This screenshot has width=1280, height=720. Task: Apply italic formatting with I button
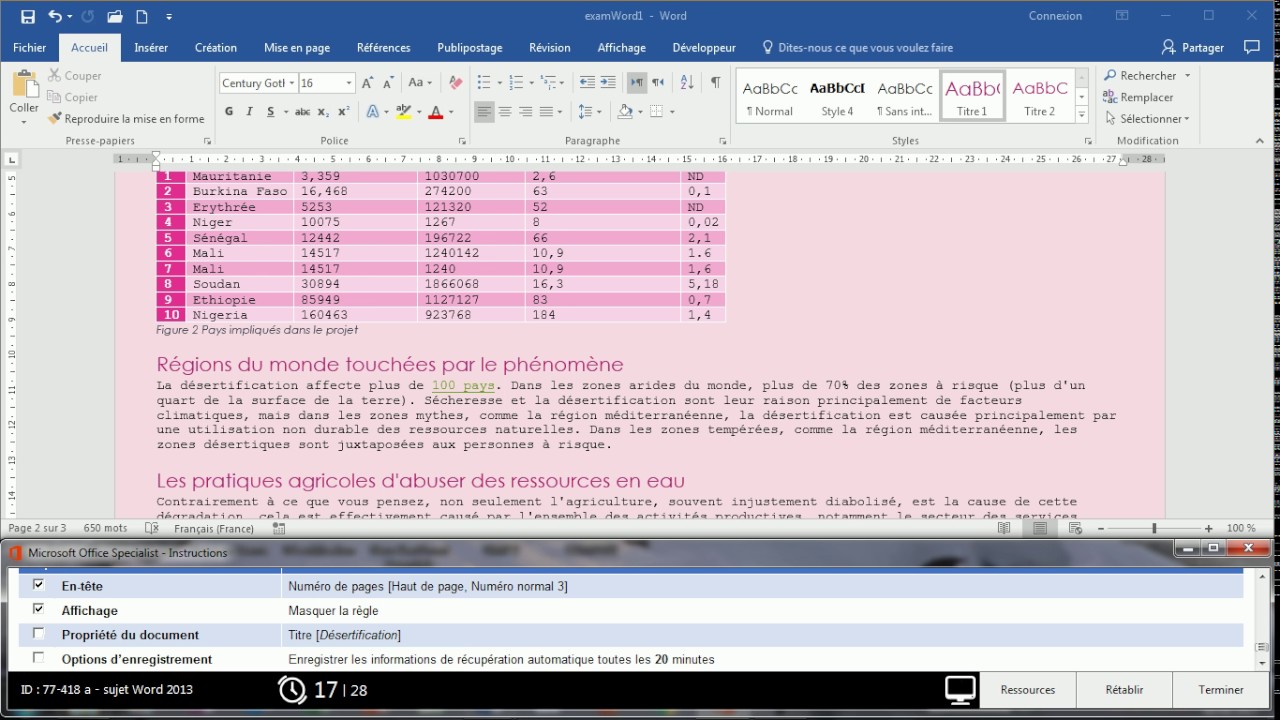pos(250,112)
